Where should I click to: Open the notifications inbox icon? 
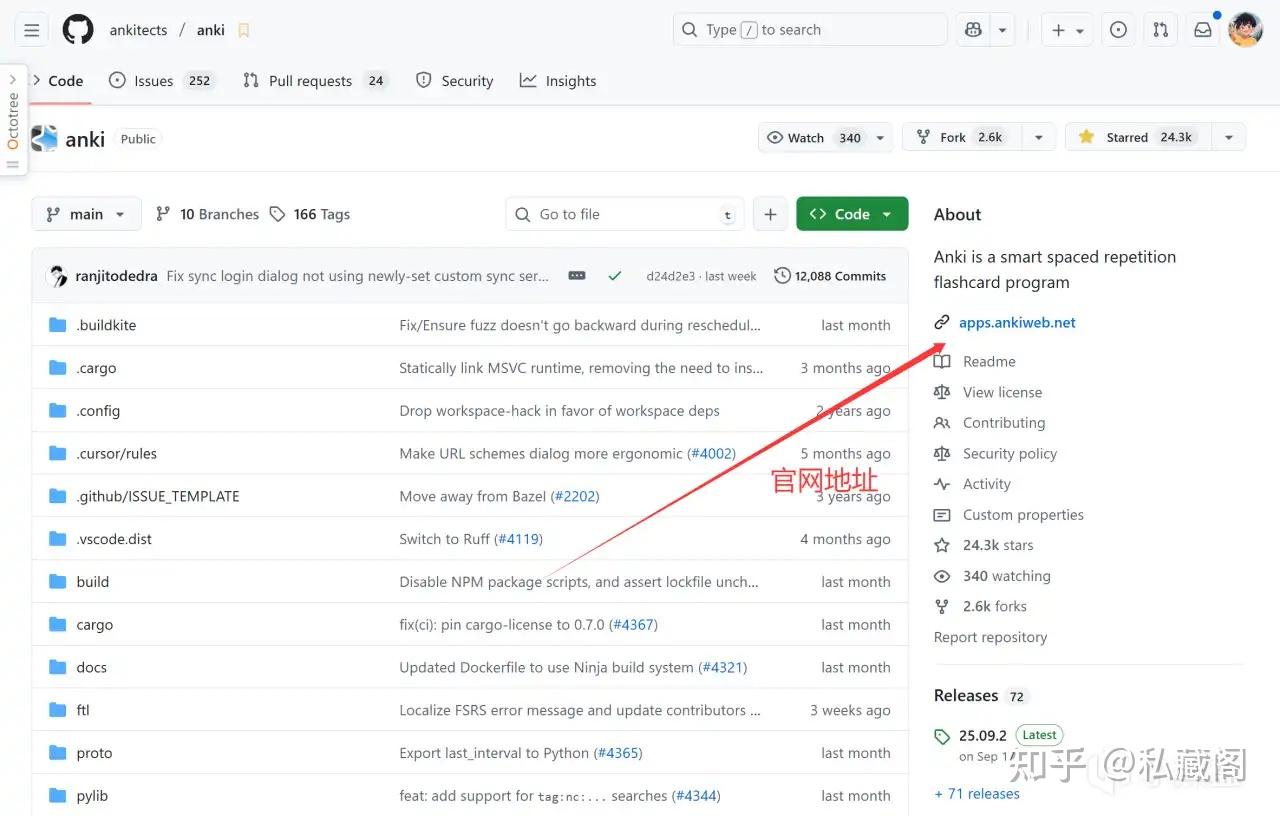(1203, 30)
